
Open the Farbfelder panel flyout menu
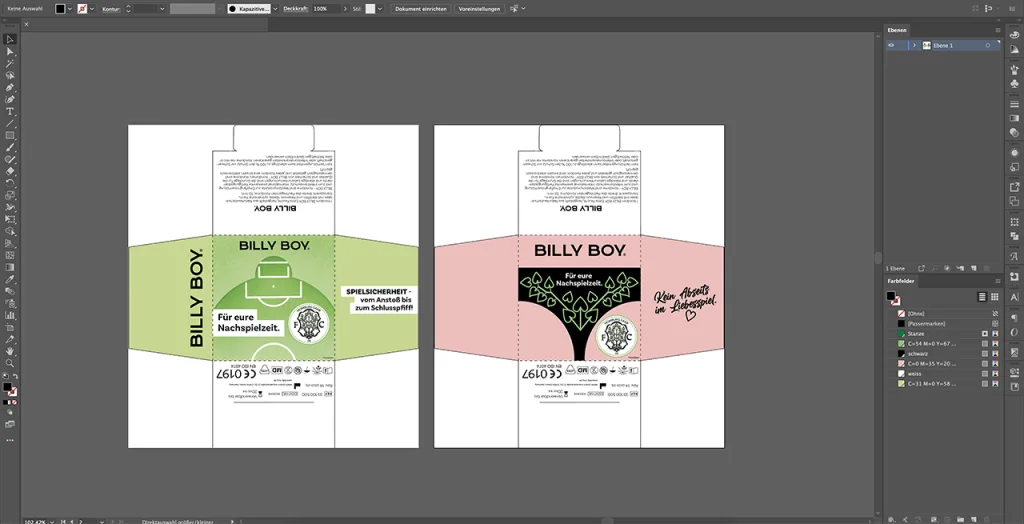(x=997, y=281)
